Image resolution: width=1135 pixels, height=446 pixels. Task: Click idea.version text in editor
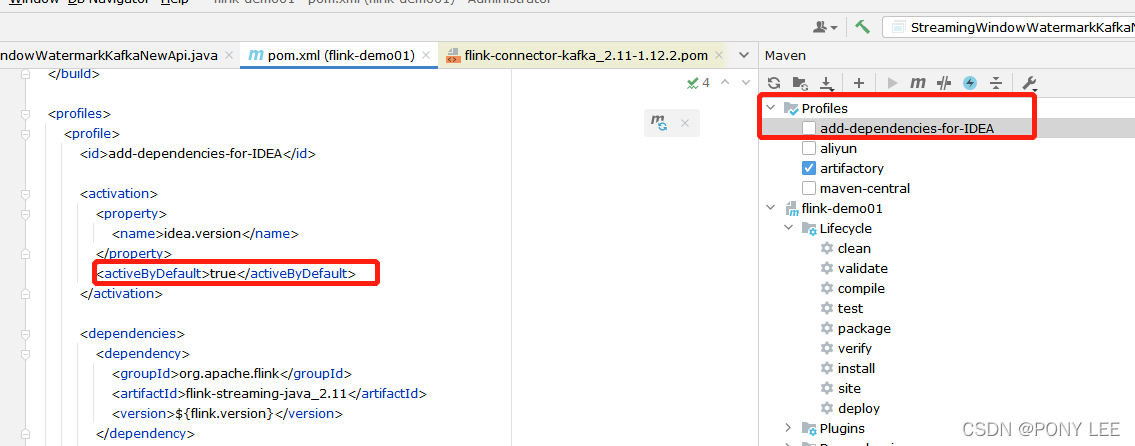(203, 234)
